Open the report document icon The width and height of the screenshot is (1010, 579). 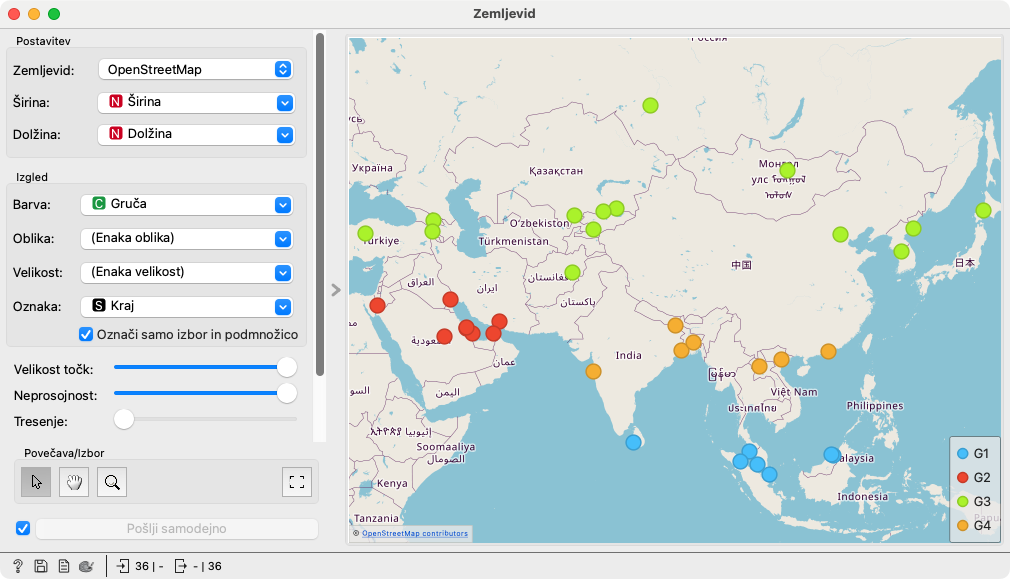63,566
